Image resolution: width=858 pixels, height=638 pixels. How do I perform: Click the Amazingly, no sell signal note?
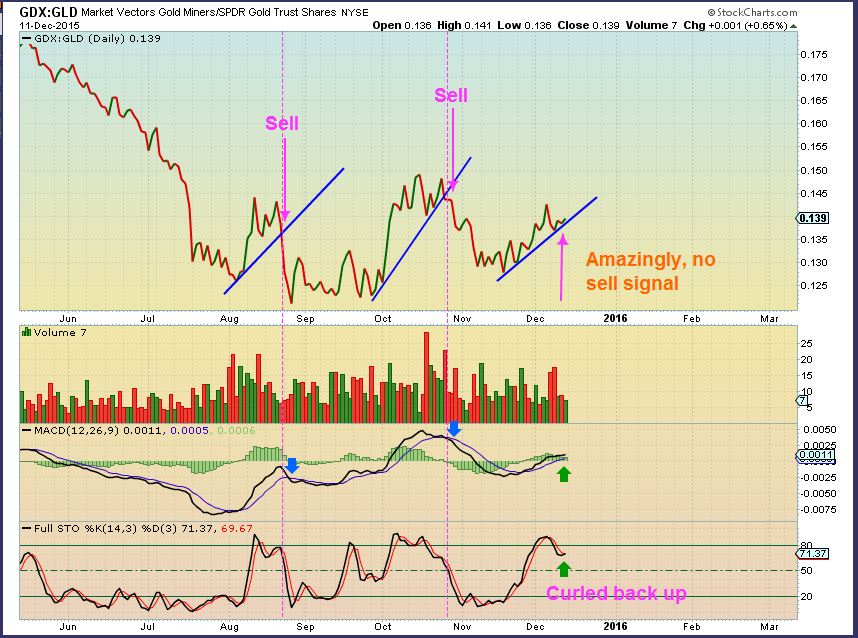pyautogui.click(x=651, y=271)
